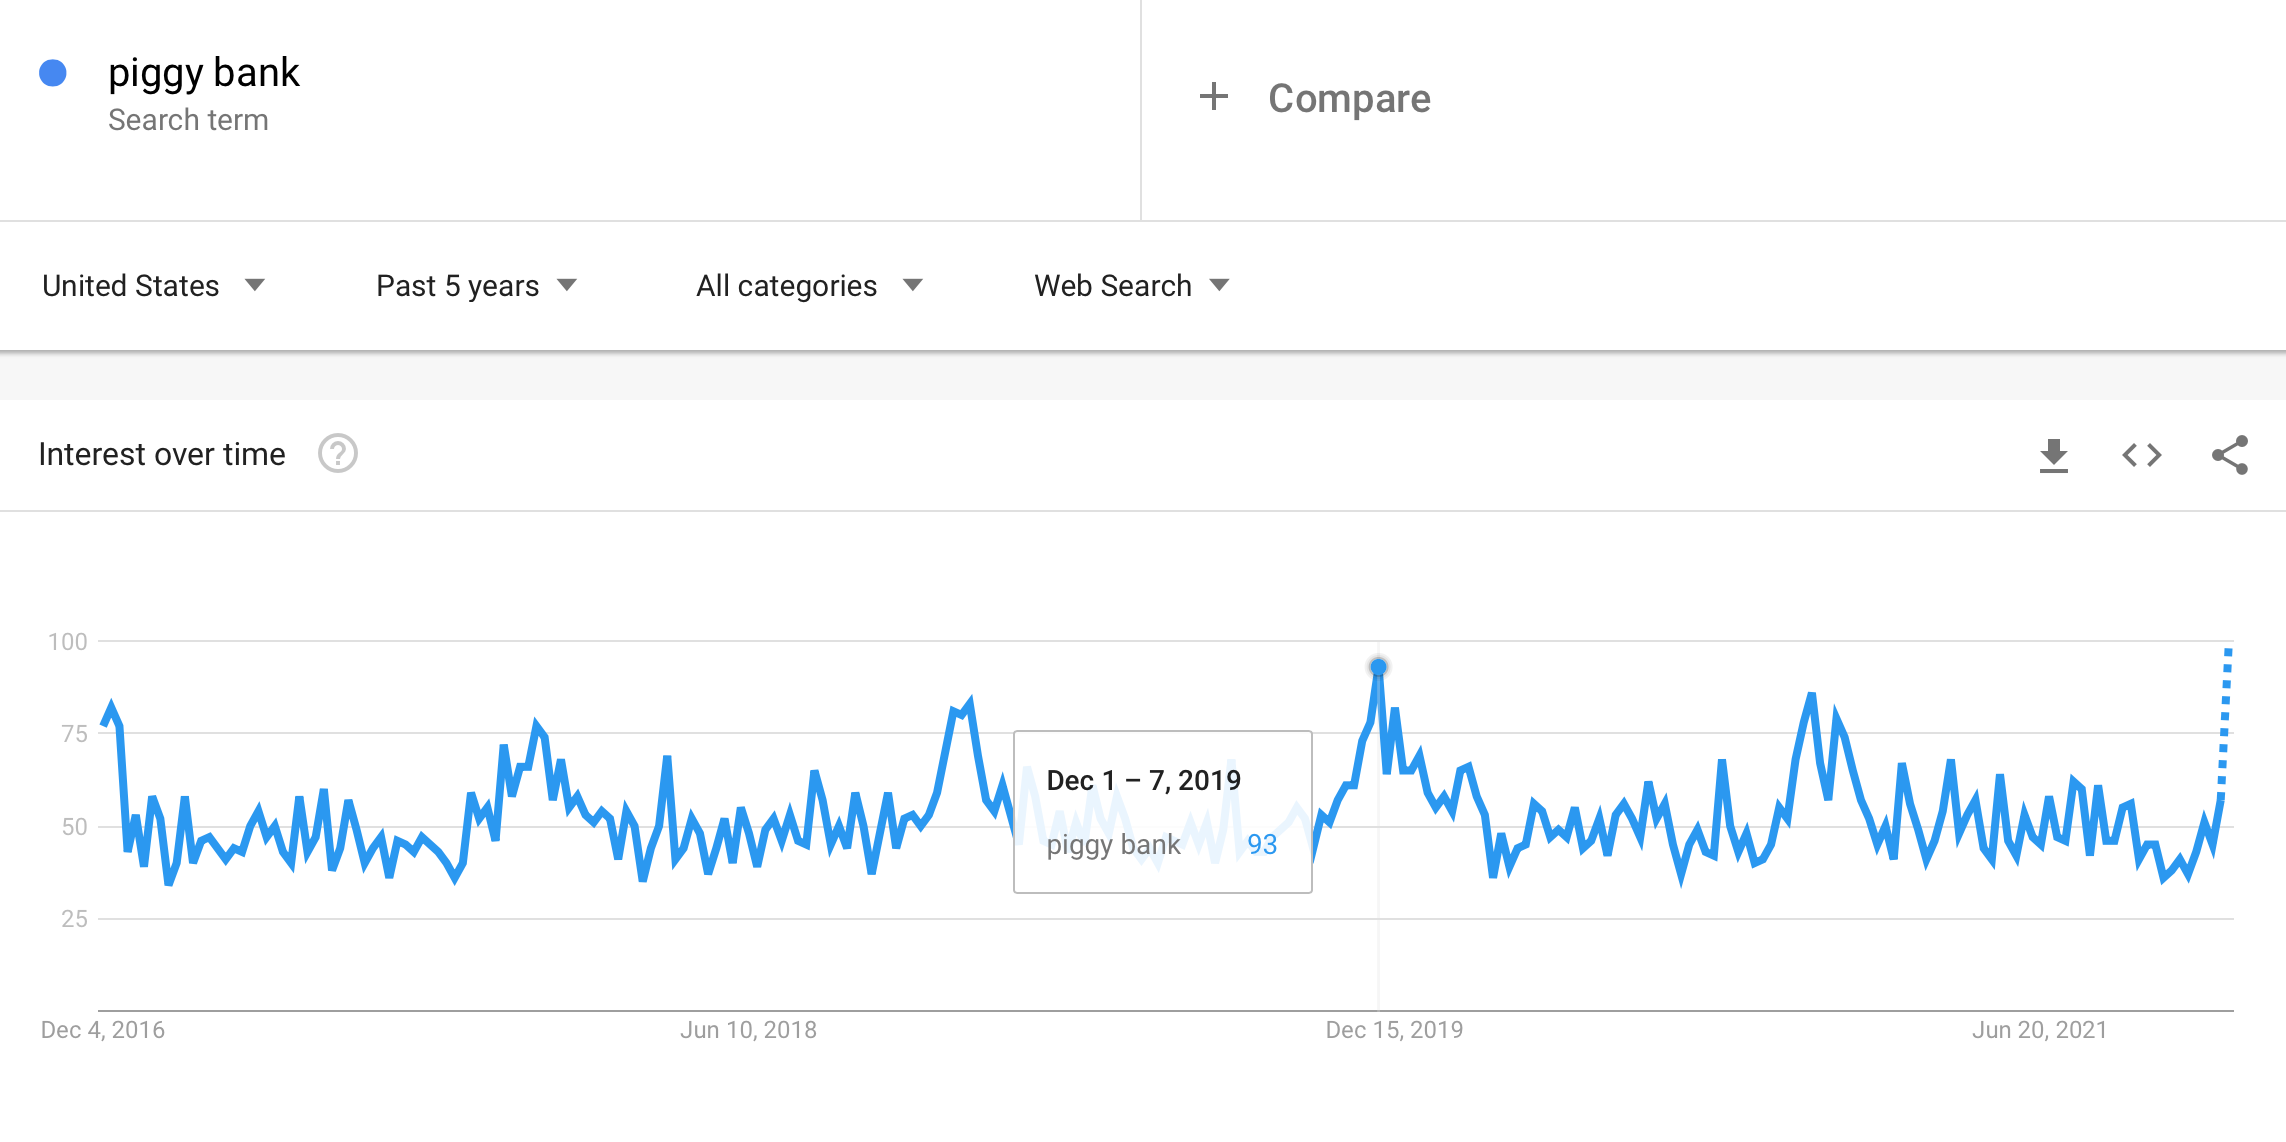2286x1142 pixels.
Task: Open the embed code icon
Action: (2141, 455)
